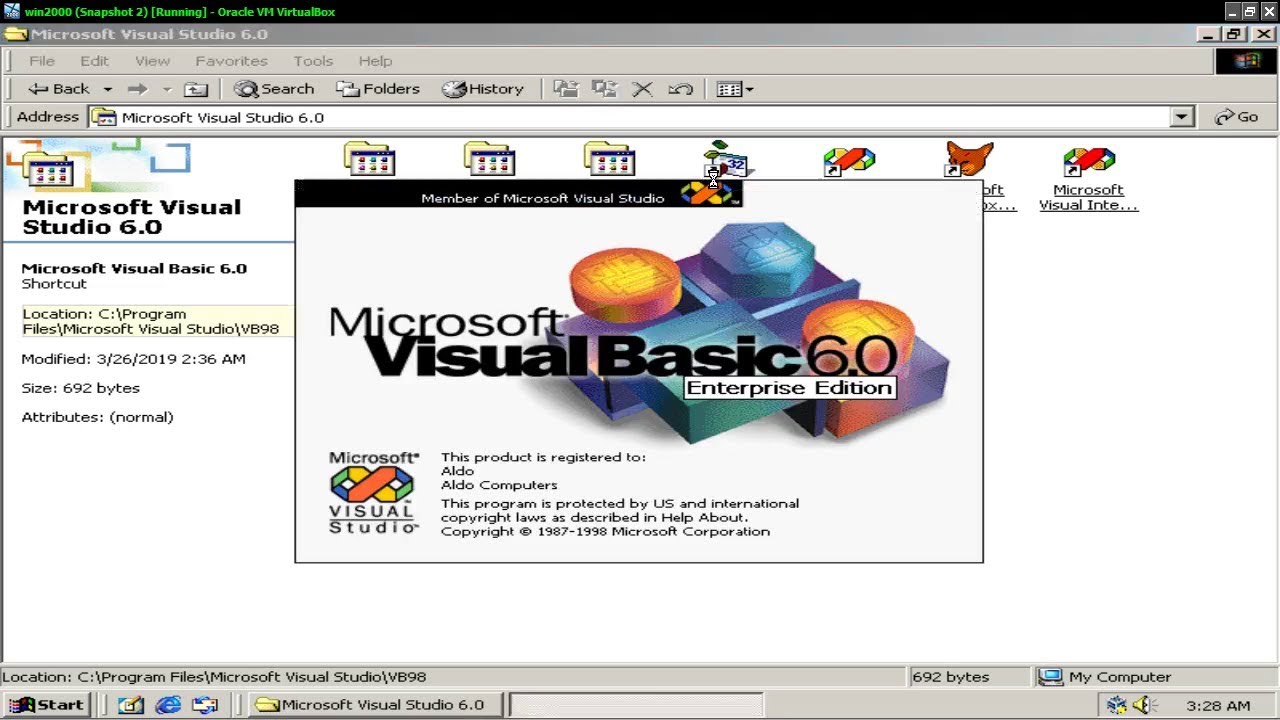Click Size: 692 bytes in left panel
Screen dimensions: 1280x720
[x=81, y=388]
